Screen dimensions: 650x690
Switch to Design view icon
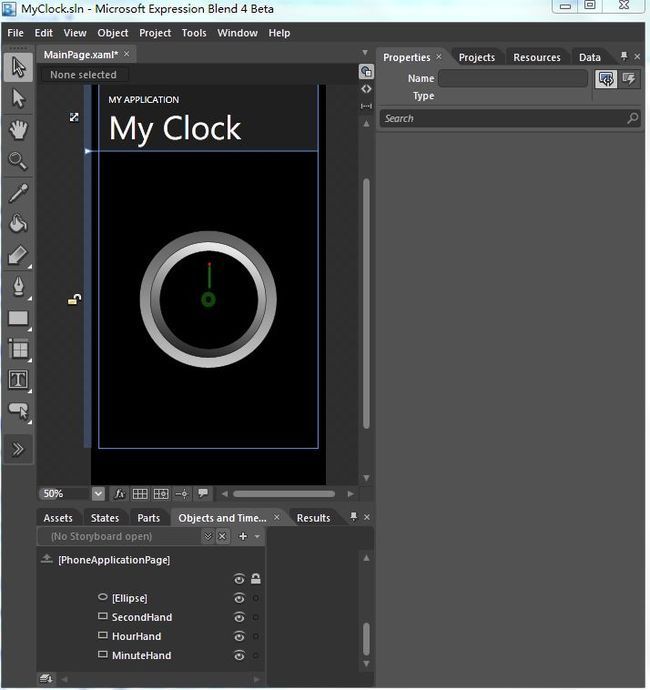366,71
